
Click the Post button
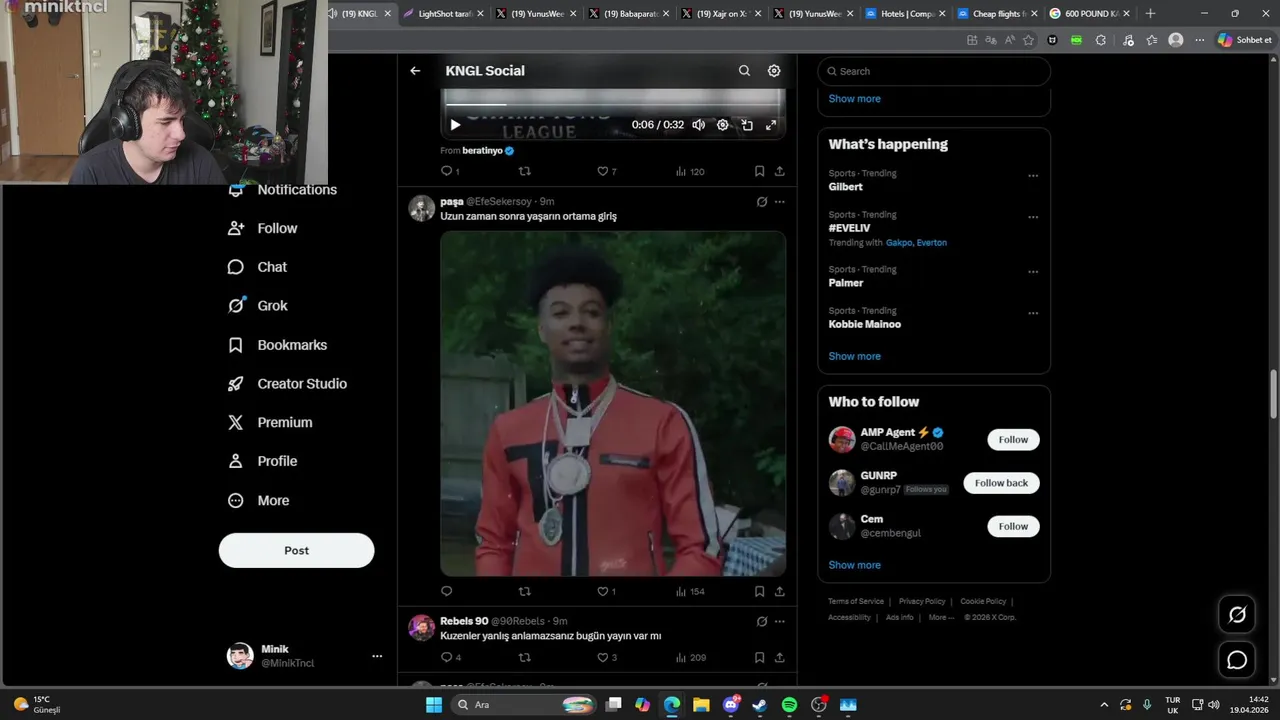click(296, 550)
